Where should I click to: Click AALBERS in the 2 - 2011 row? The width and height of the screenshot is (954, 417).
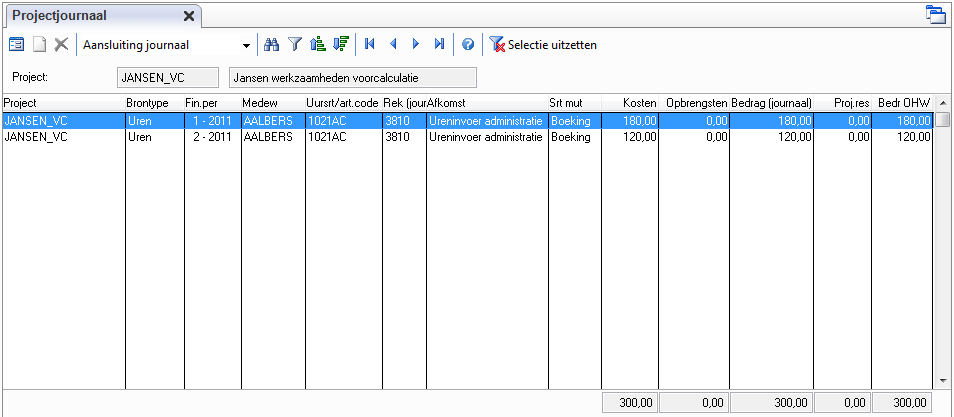coord(273,137)
